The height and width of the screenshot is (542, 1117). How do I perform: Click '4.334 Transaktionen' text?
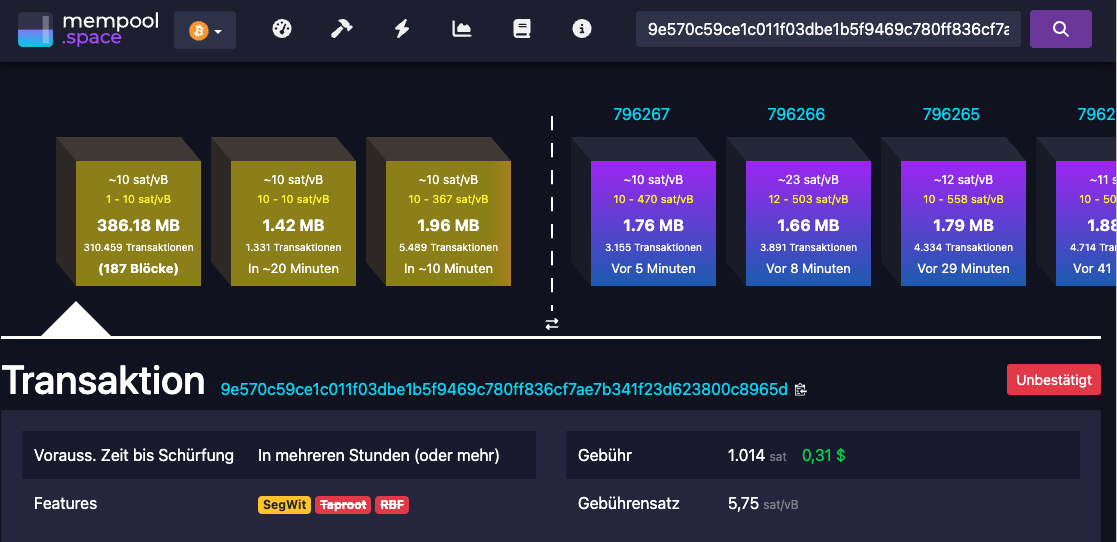pyautogui.click(x=963, y=248)
